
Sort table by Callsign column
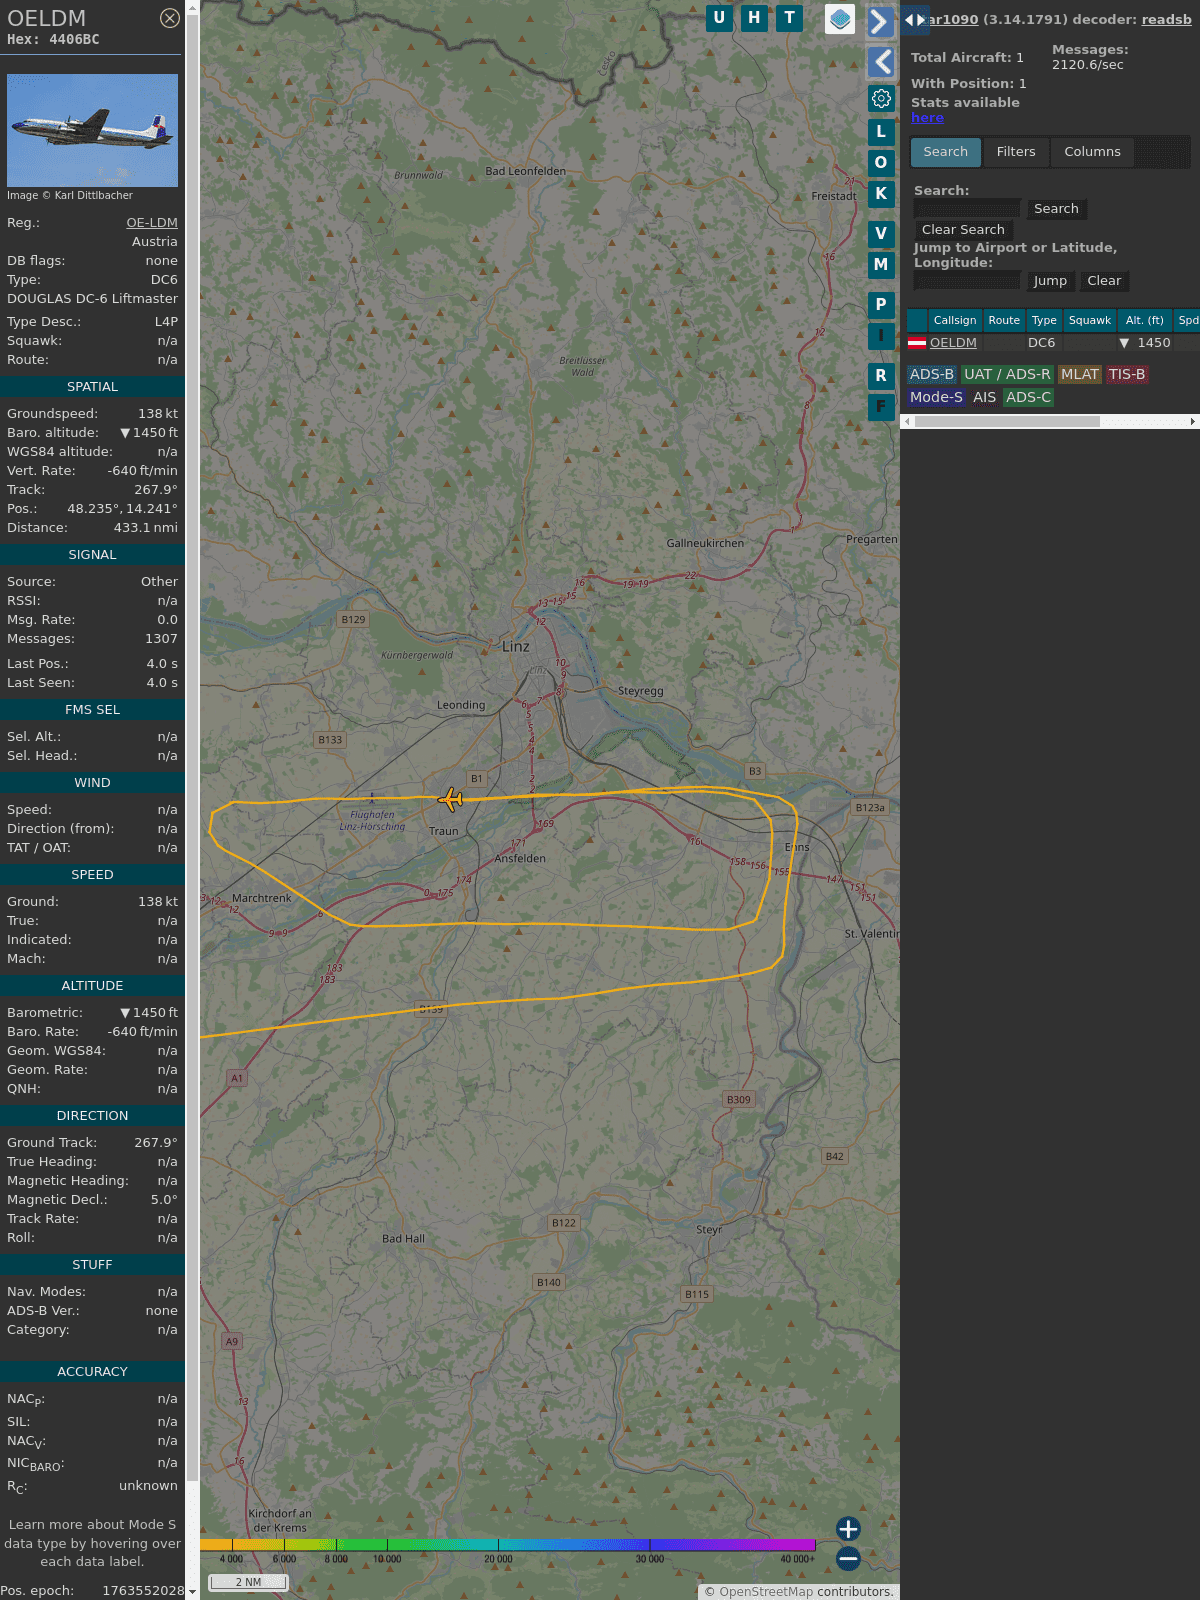[955, 320]
